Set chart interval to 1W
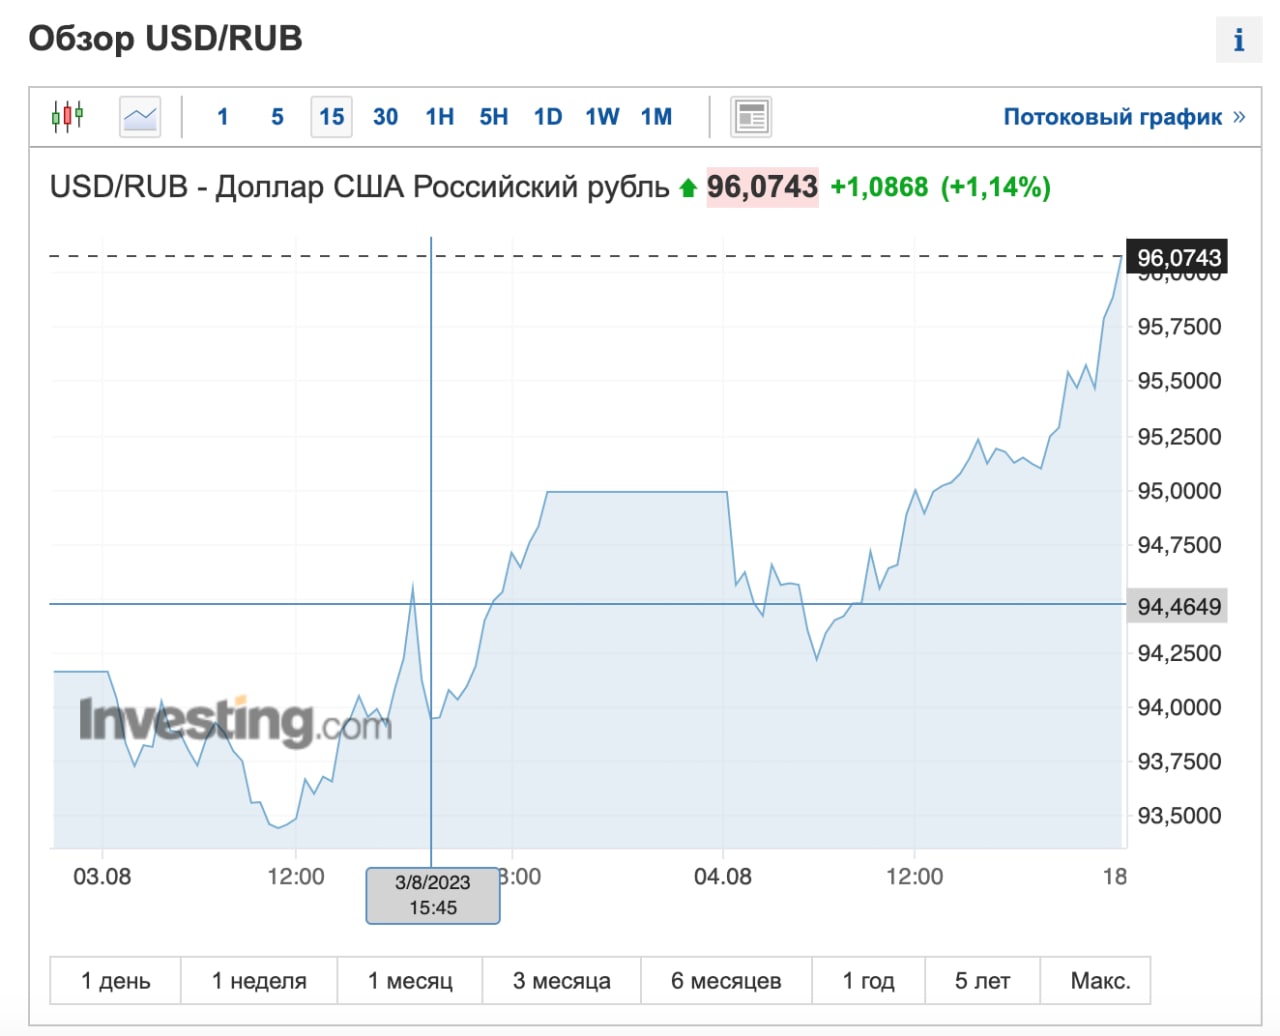Viewport: 1280px width, 1036px height. pos(602,117)
